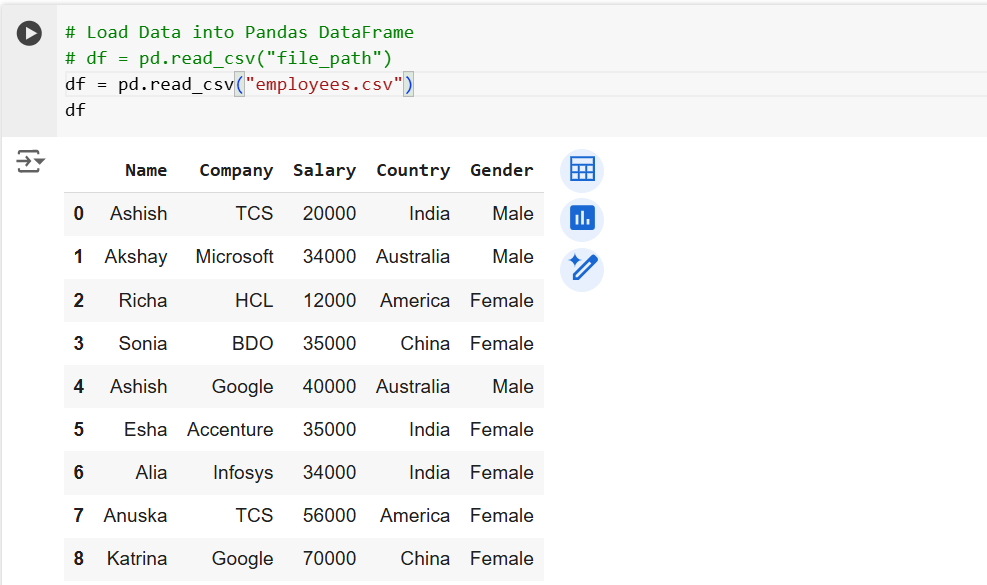Click the employees.csv string in the code

point(322,84)
